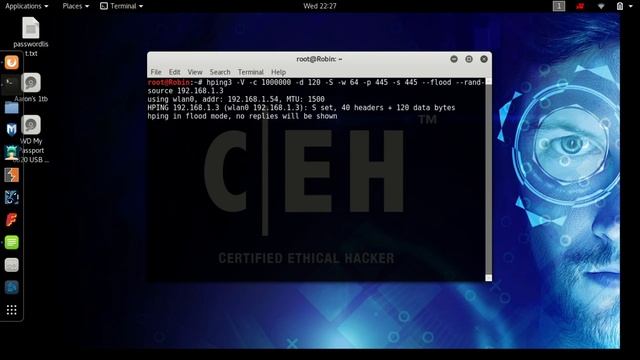The height and width of the screenshot is (360, 640).
Task: Click the red root@Robin prompt
Action: coord(169,82)
